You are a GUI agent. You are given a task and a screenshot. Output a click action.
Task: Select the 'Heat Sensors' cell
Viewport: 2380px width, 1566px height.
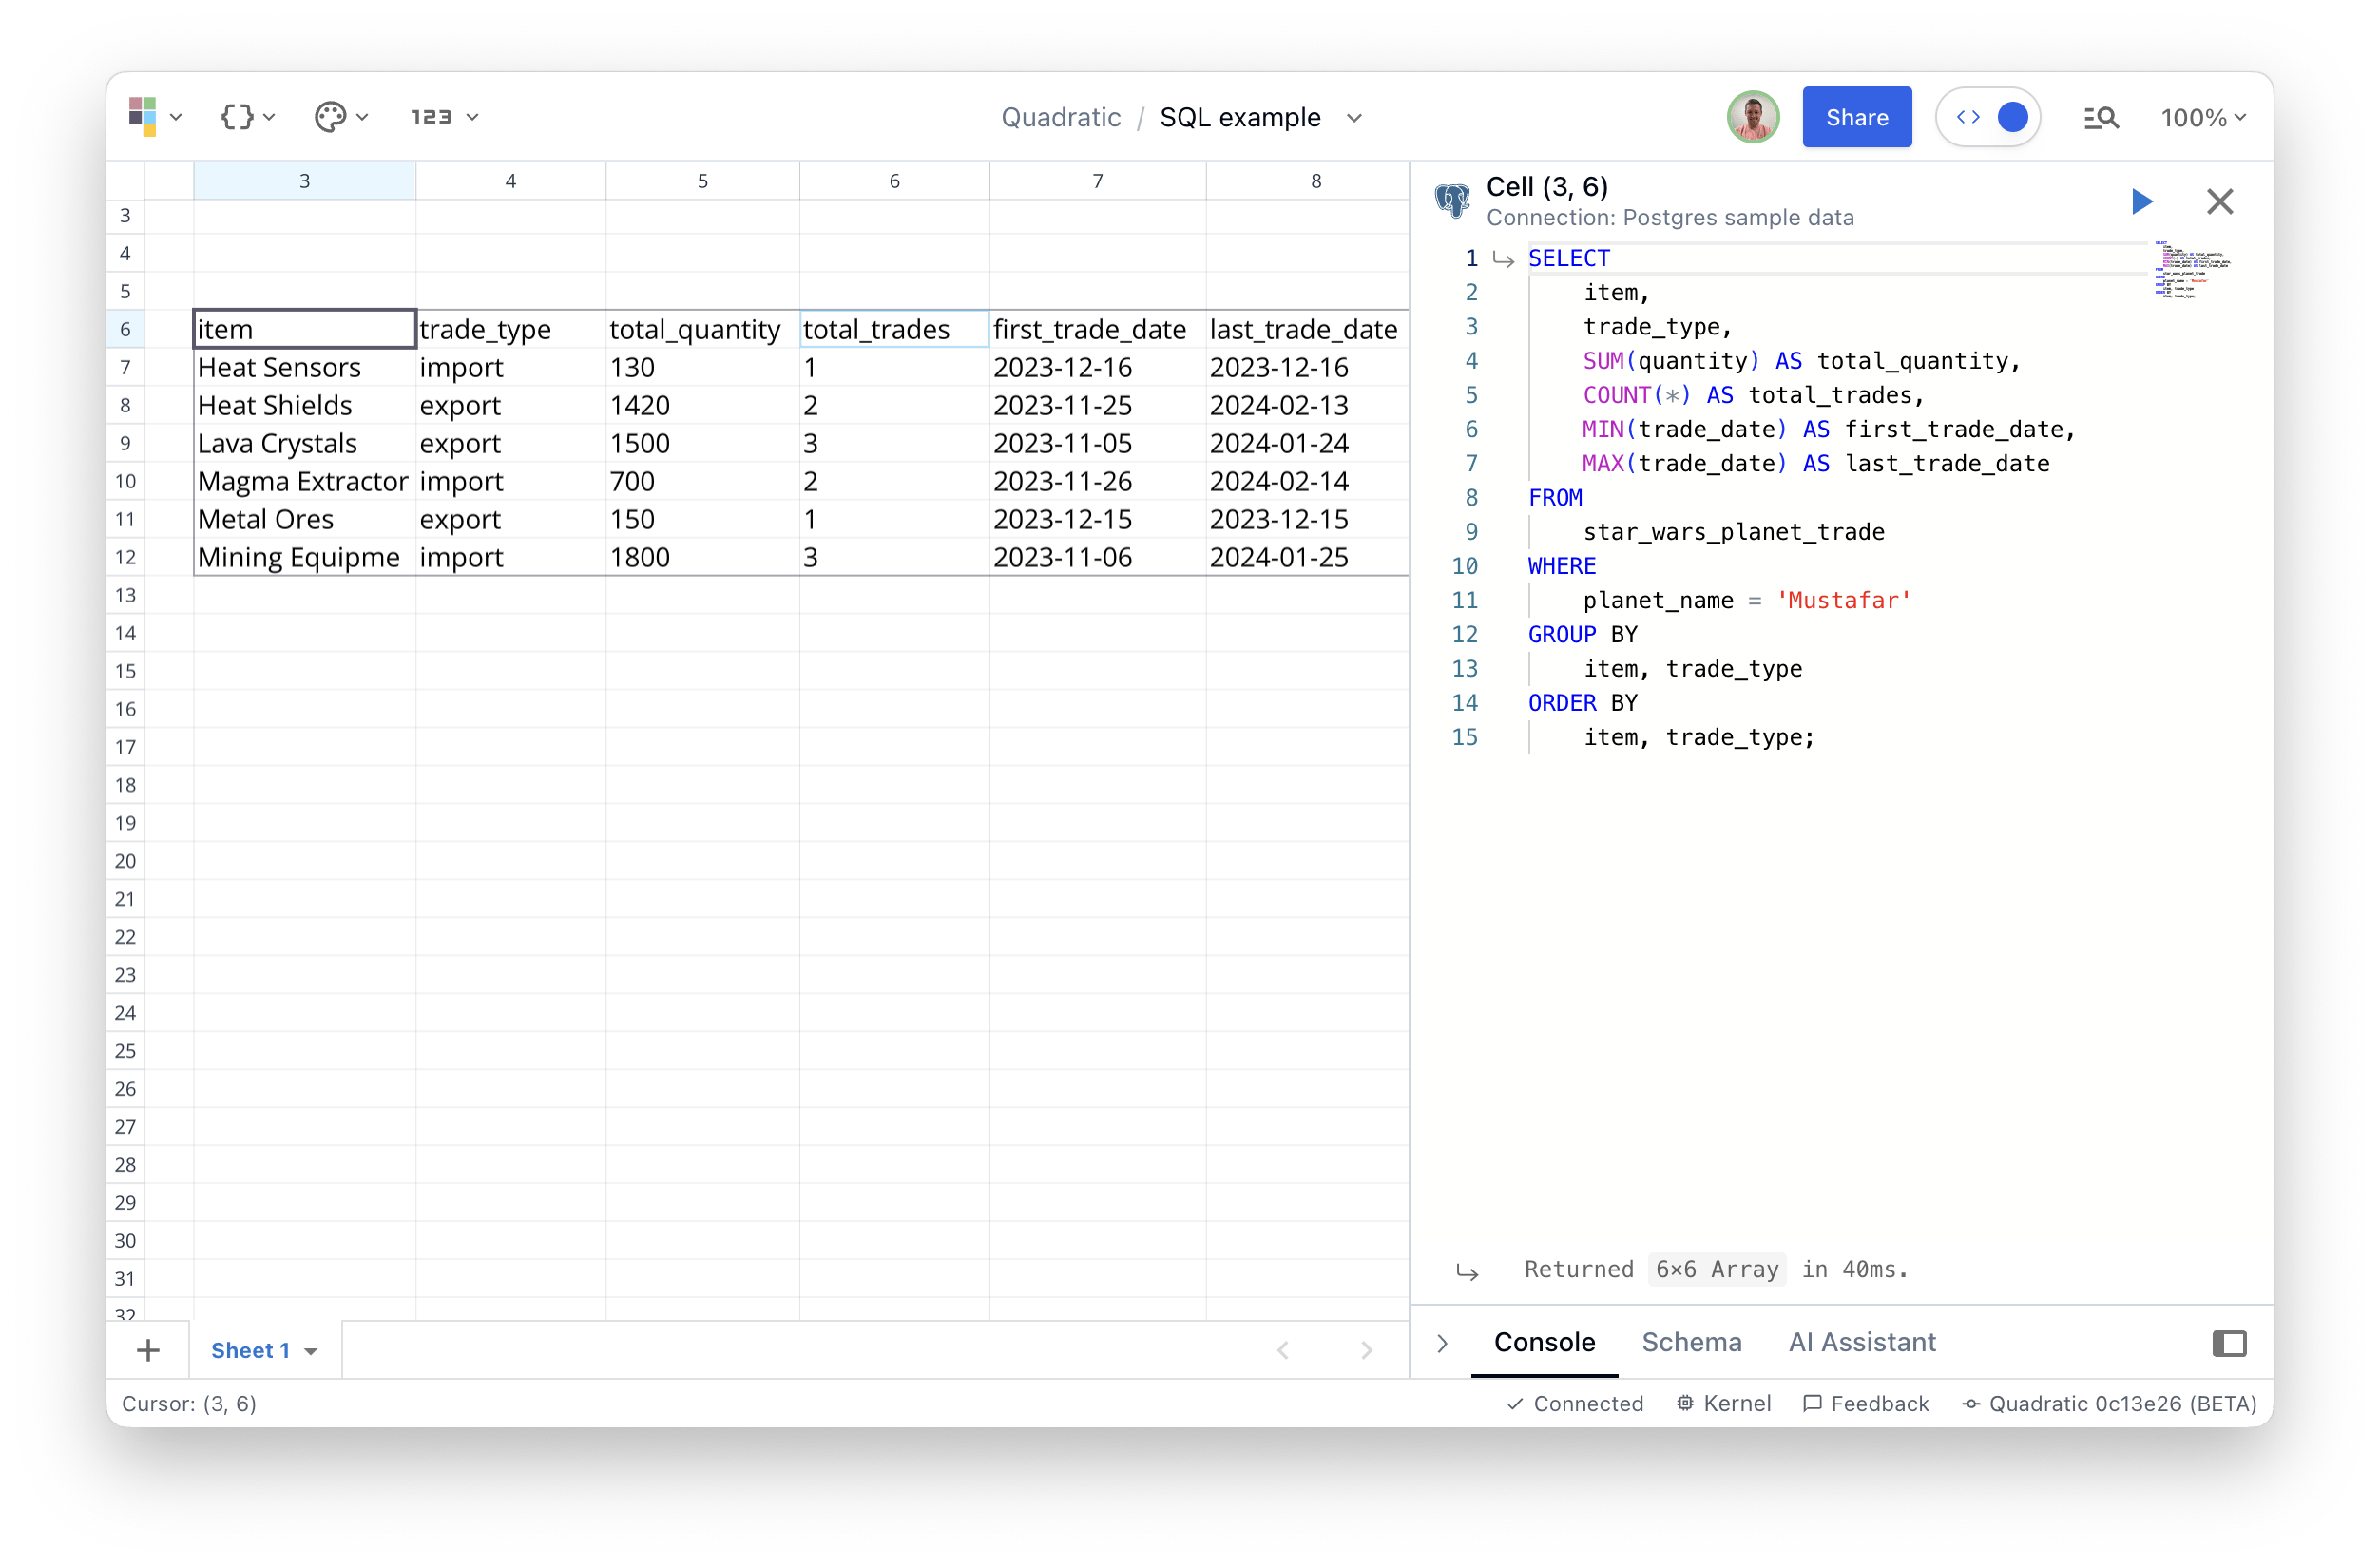[x=305, y=367]
